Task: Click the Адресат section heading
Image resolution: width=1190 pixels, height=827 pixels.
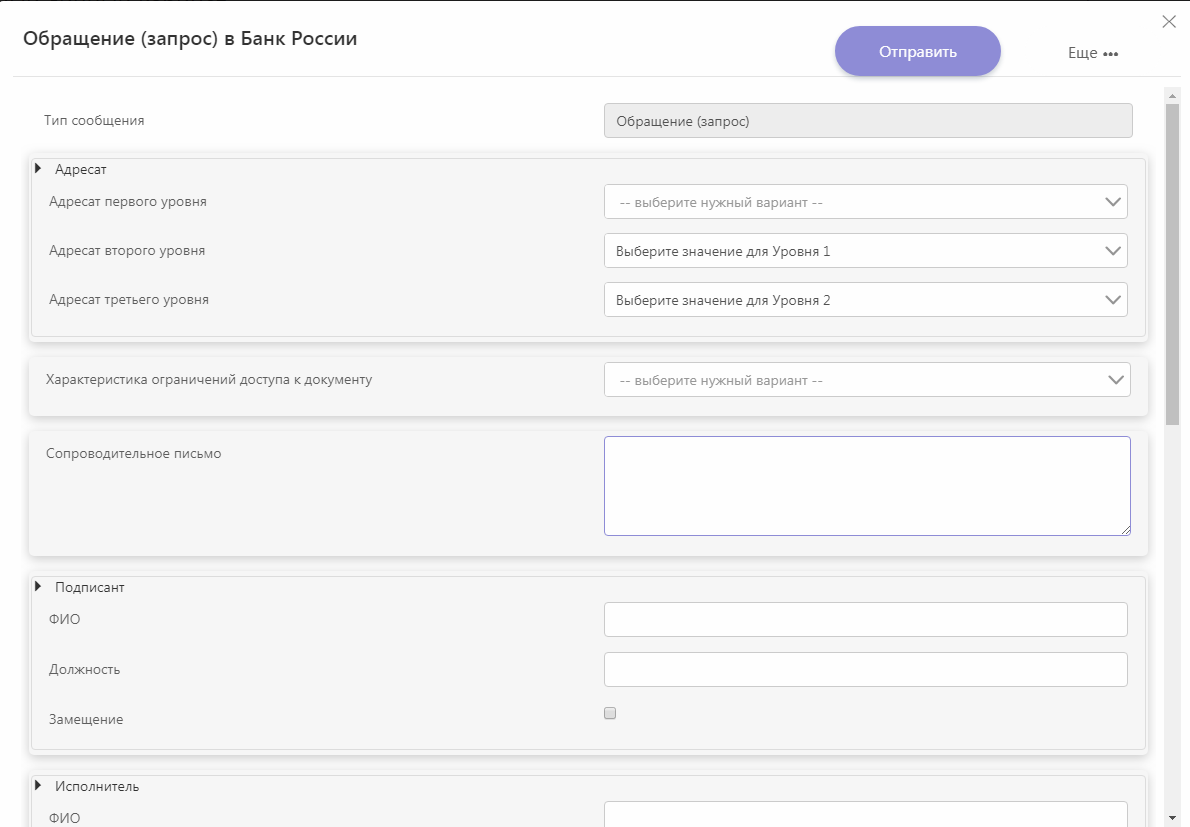Action: 80,169
